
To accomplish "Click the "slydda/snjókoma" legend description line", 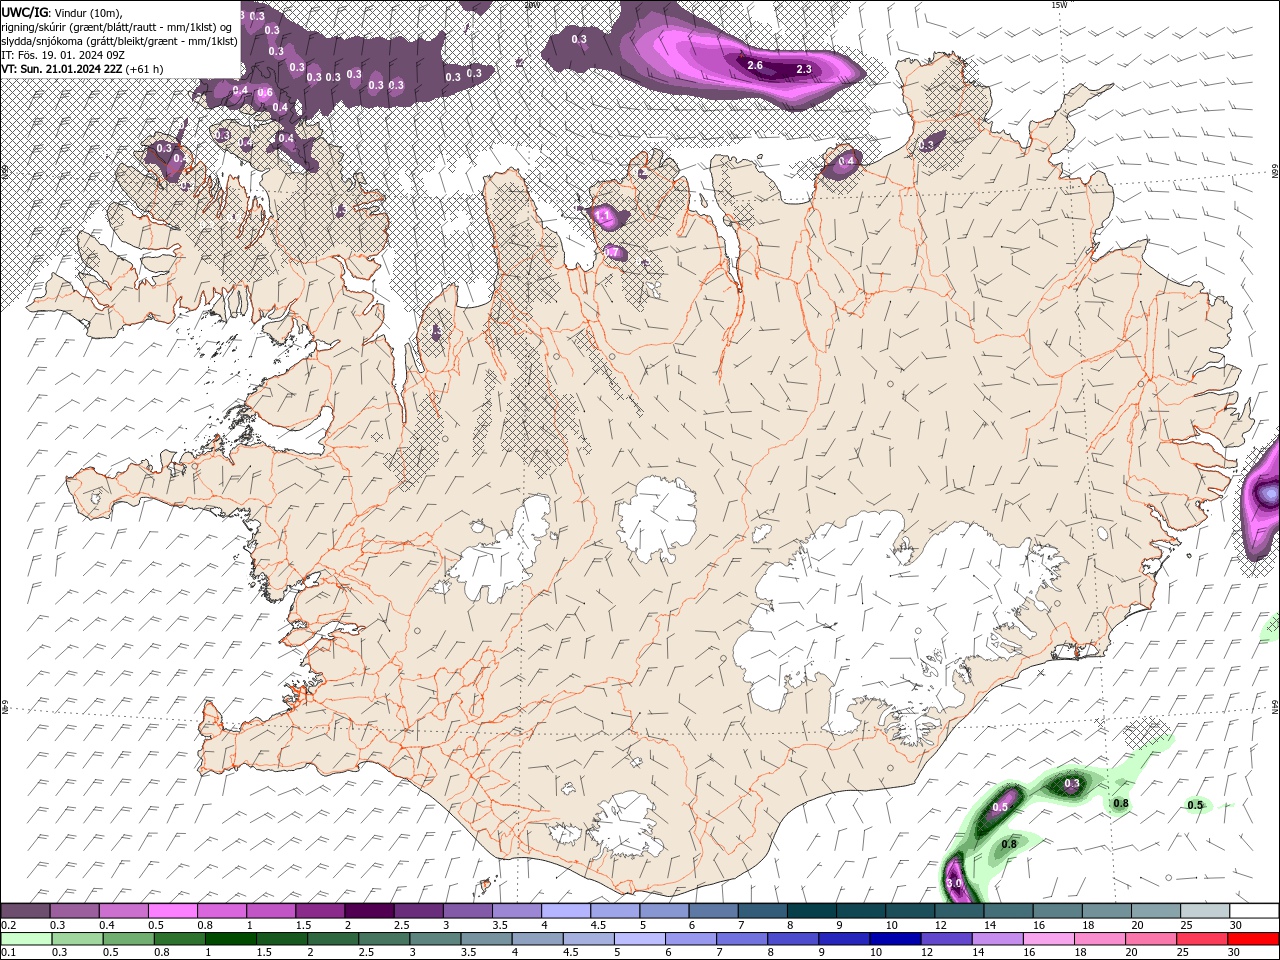I will click(119, 41).
